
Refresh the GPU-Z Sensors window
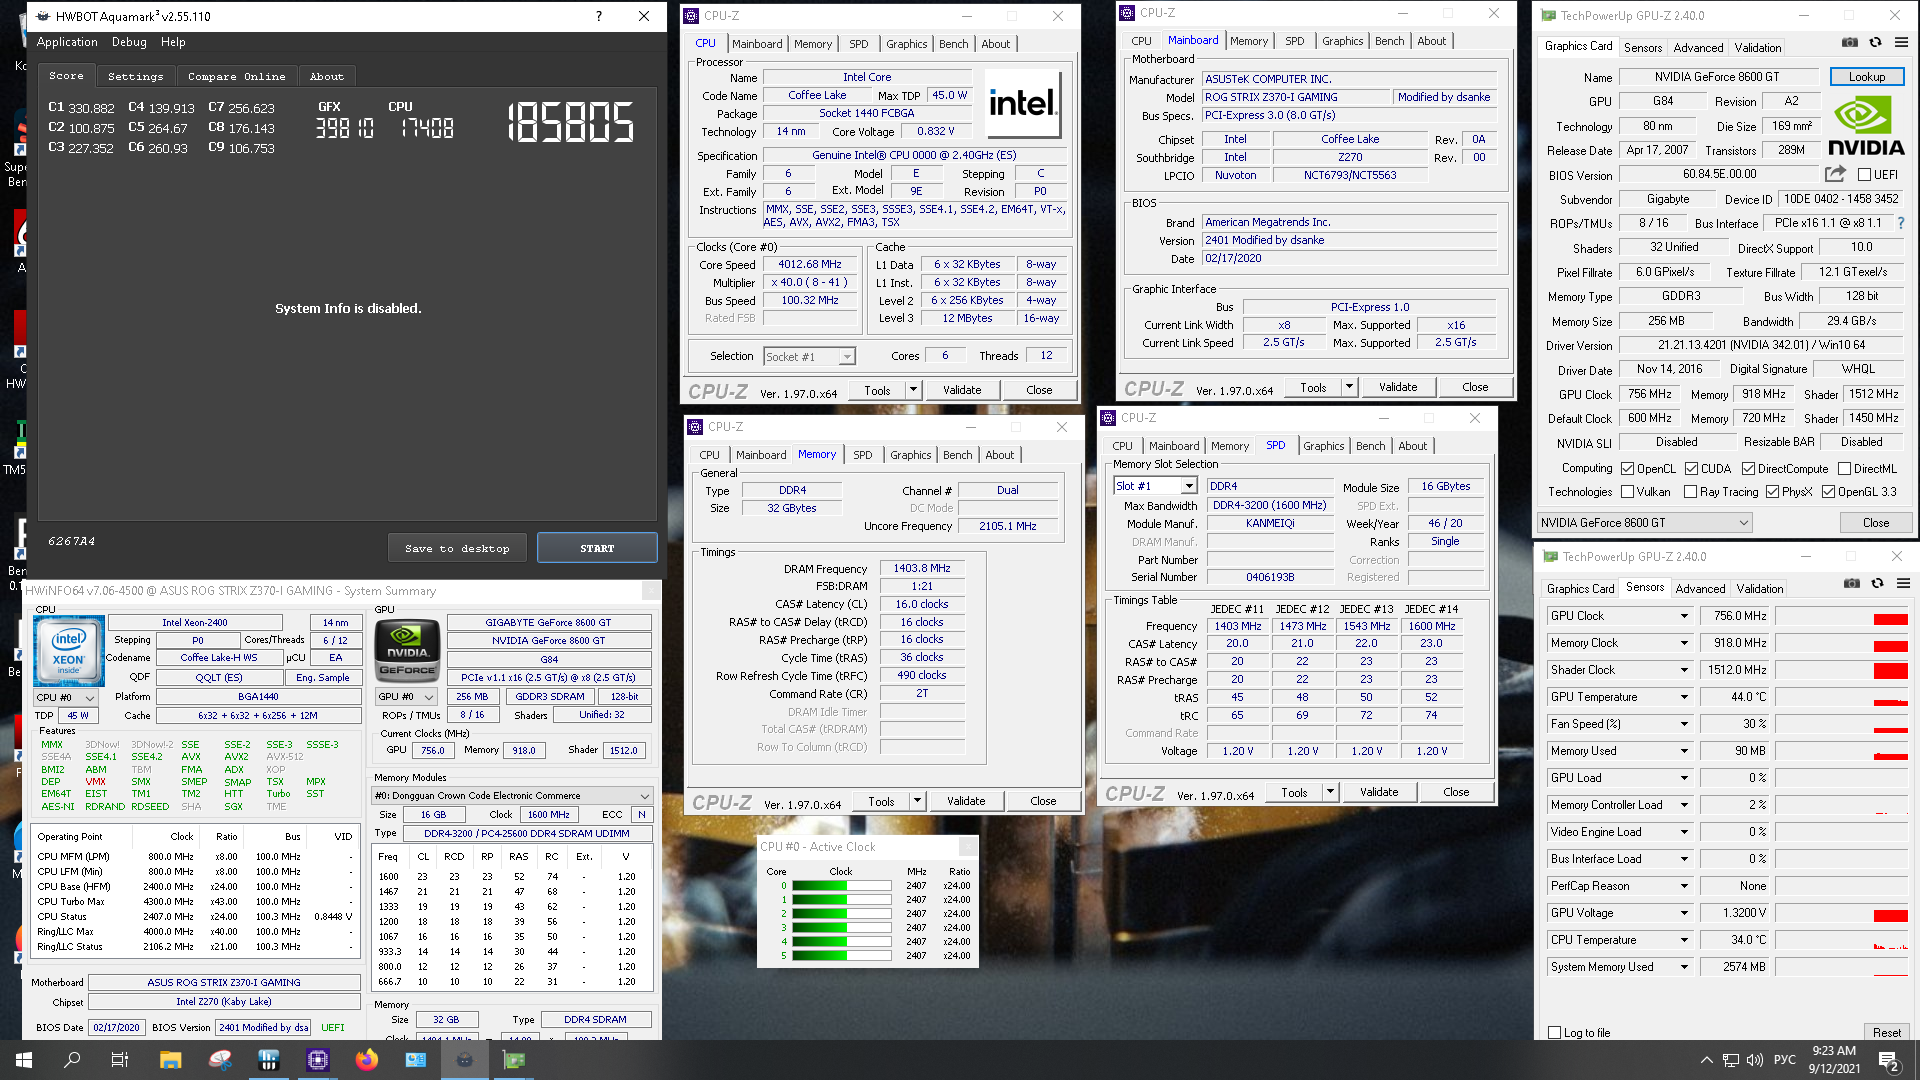(1878, 583)
